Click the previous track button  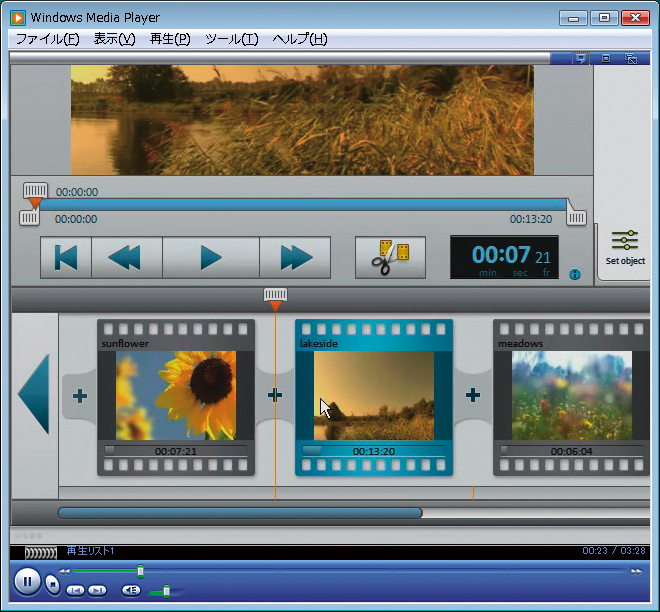(75, 591)
